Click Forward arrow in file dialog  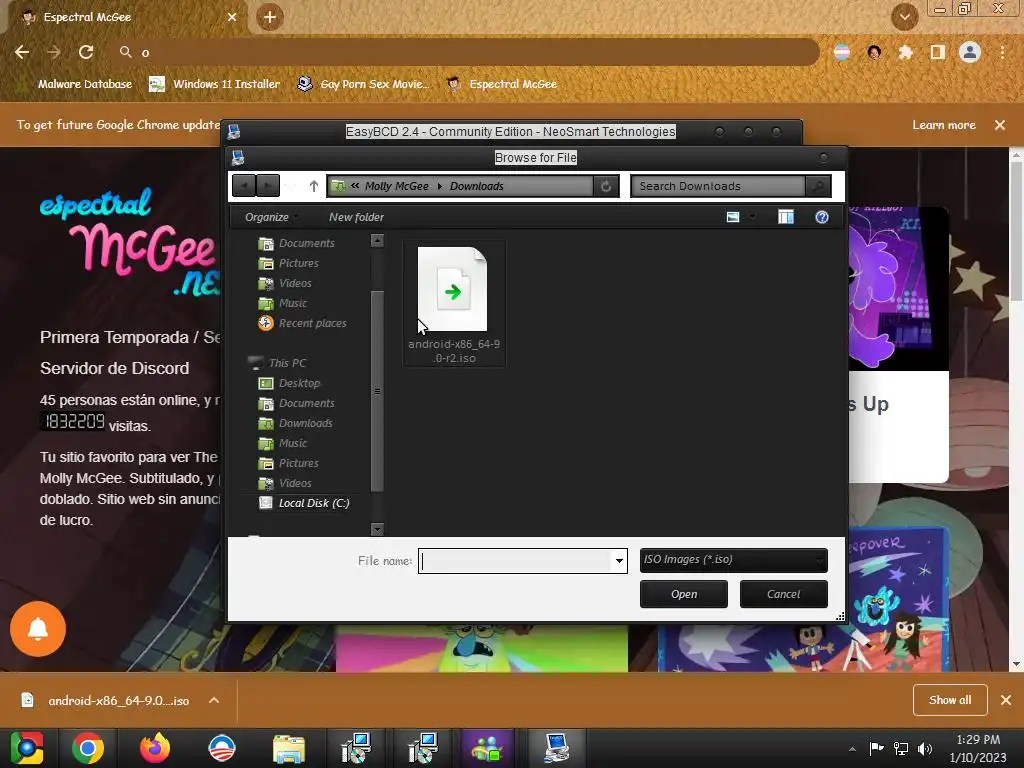click(x=268, y=186)
